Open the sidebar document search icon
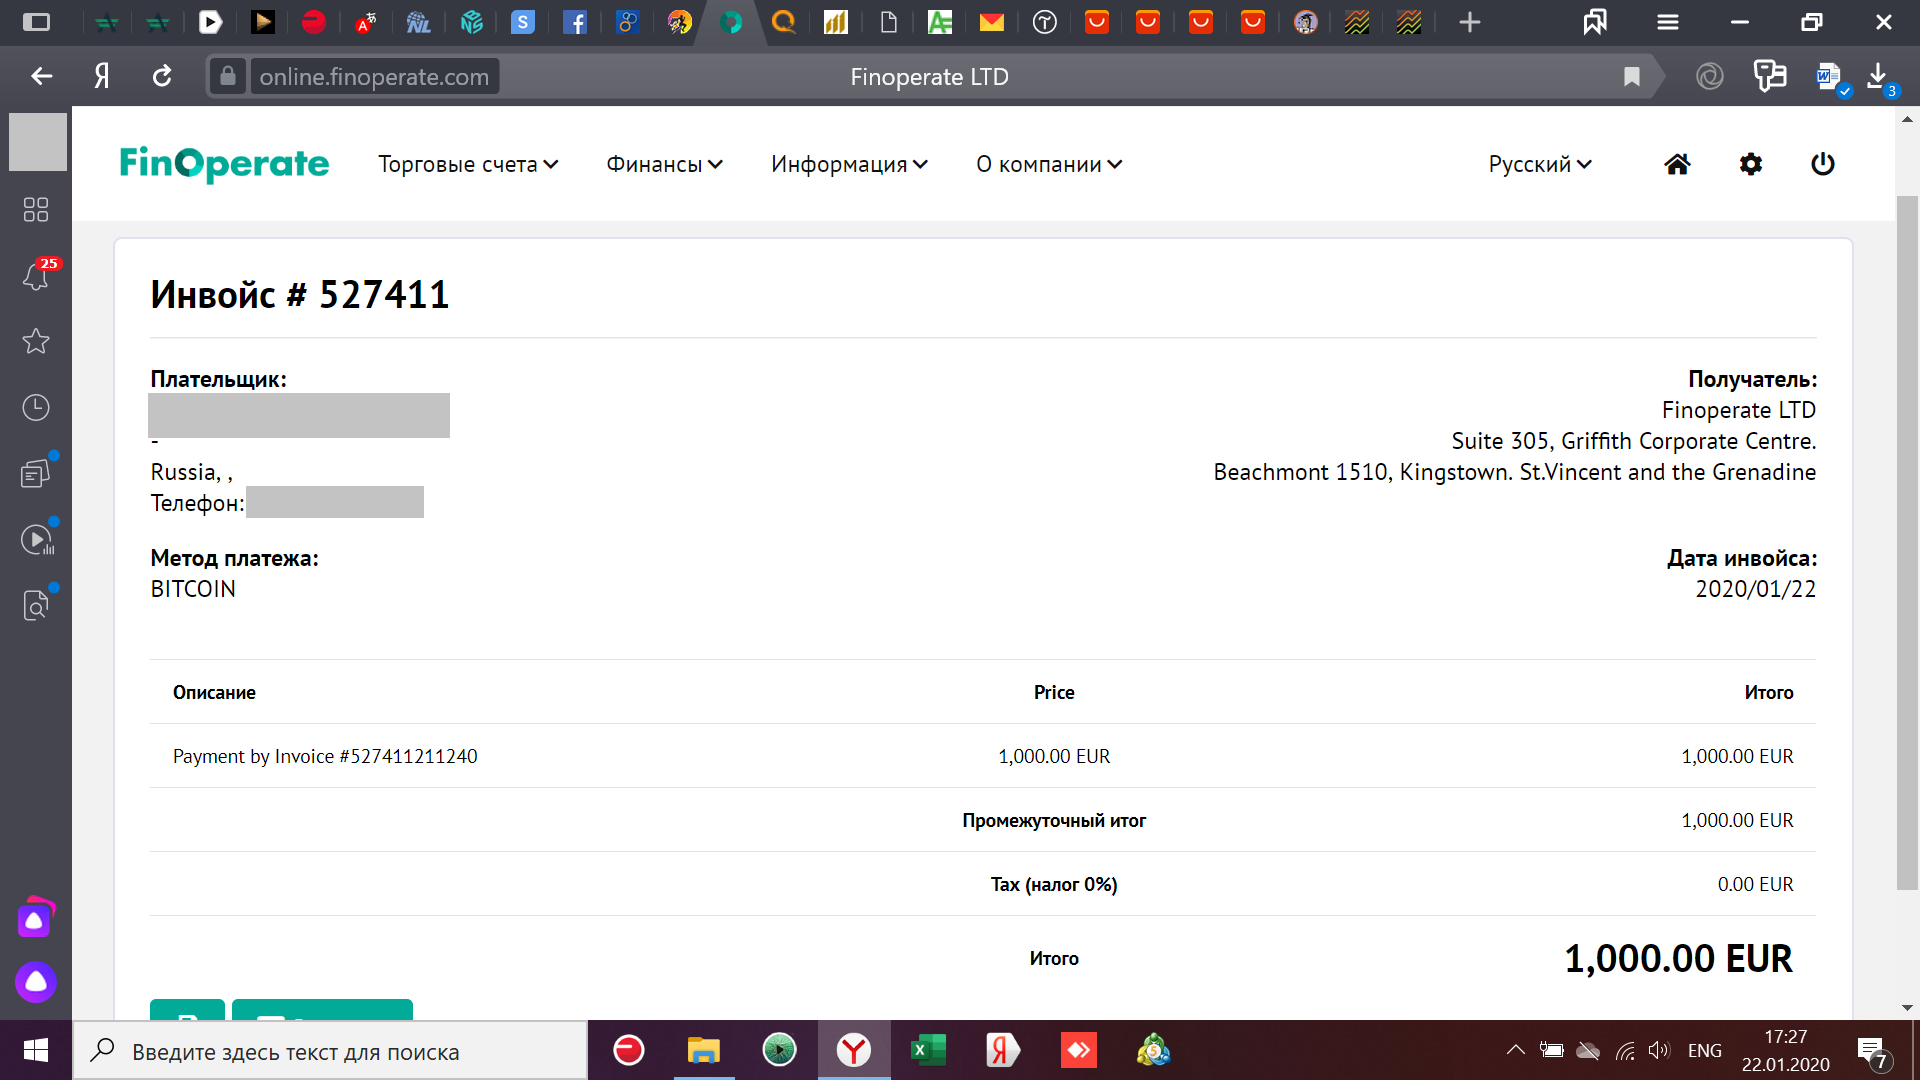The height and width of the screenshot is (1080, 1920). tap(36, 605)
